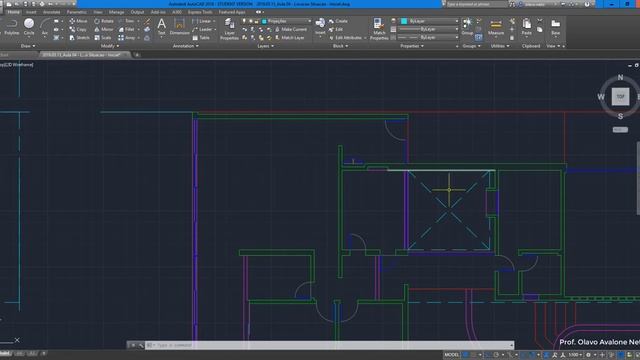Viewport: 640px width, 360px height.
Task: Click the Group tool
Action: click(x=467, y=27)
